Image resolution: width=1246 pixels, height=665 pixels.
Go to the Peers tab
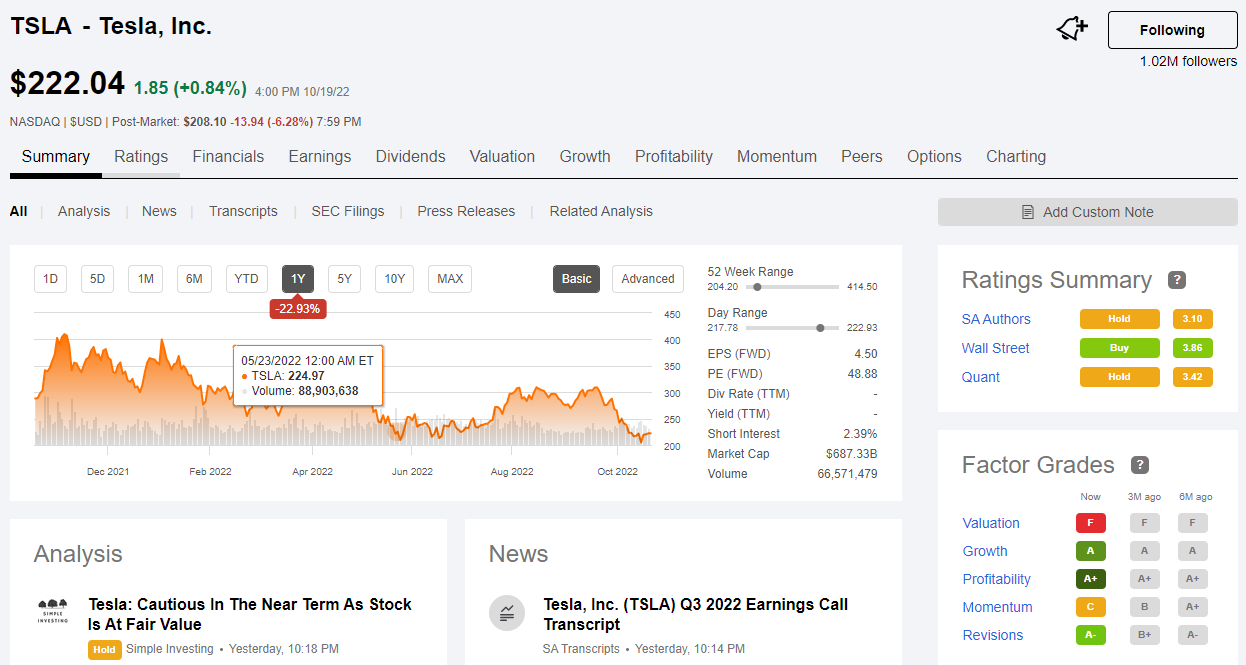[862, 157]
